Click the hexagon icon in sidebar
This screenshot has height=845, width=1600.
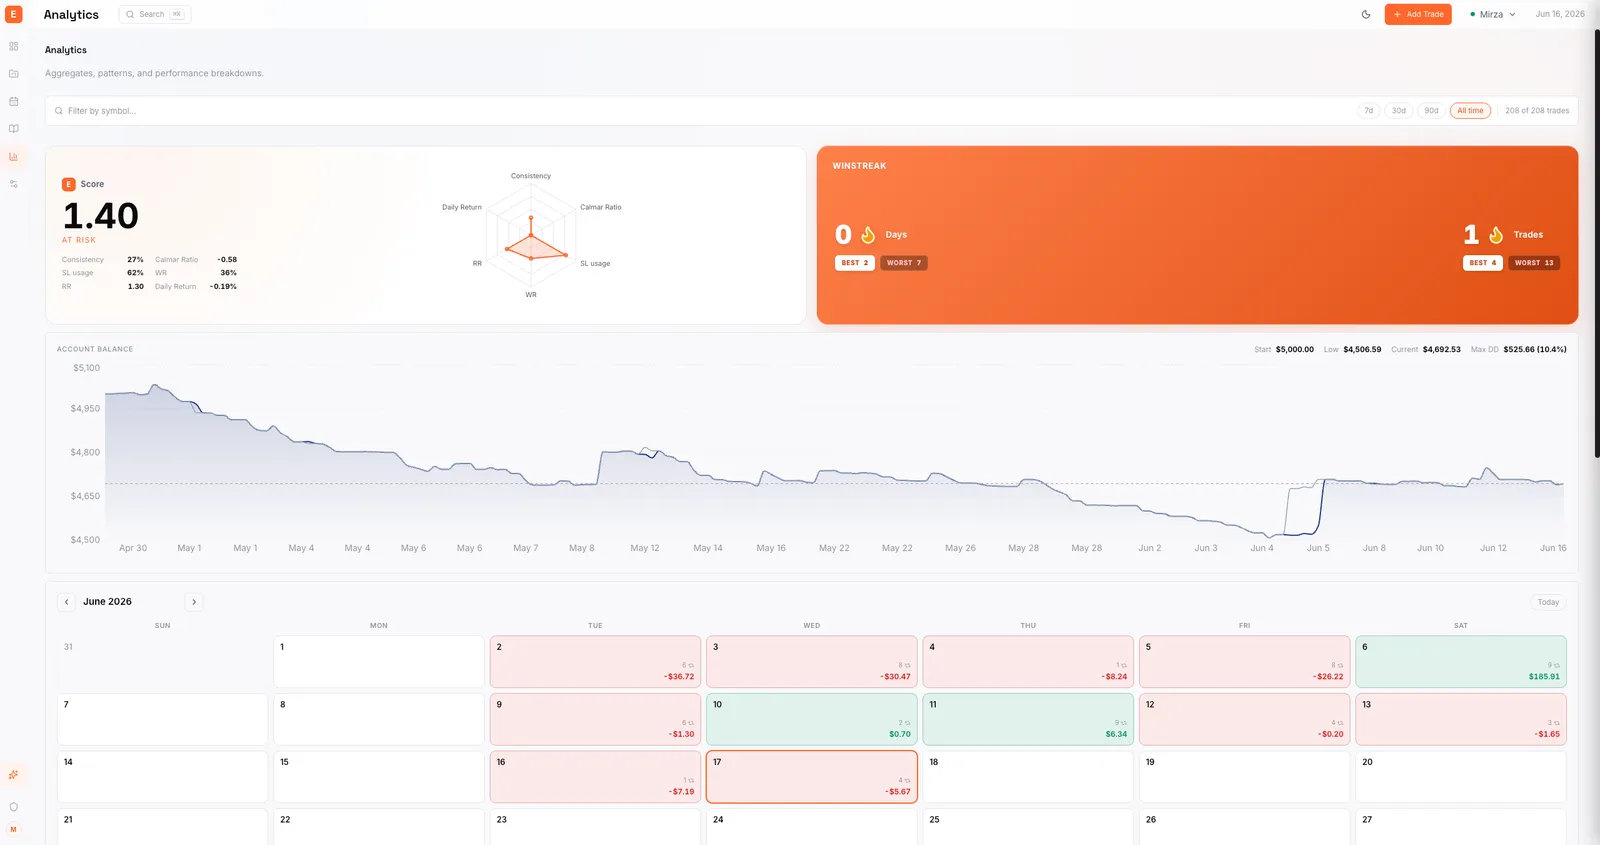tap(14, 807)
